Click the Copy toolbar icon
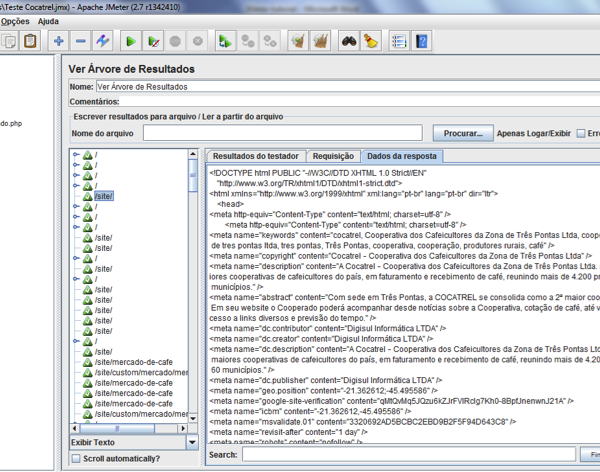The image size is (600, 472). tap(8, 41)
